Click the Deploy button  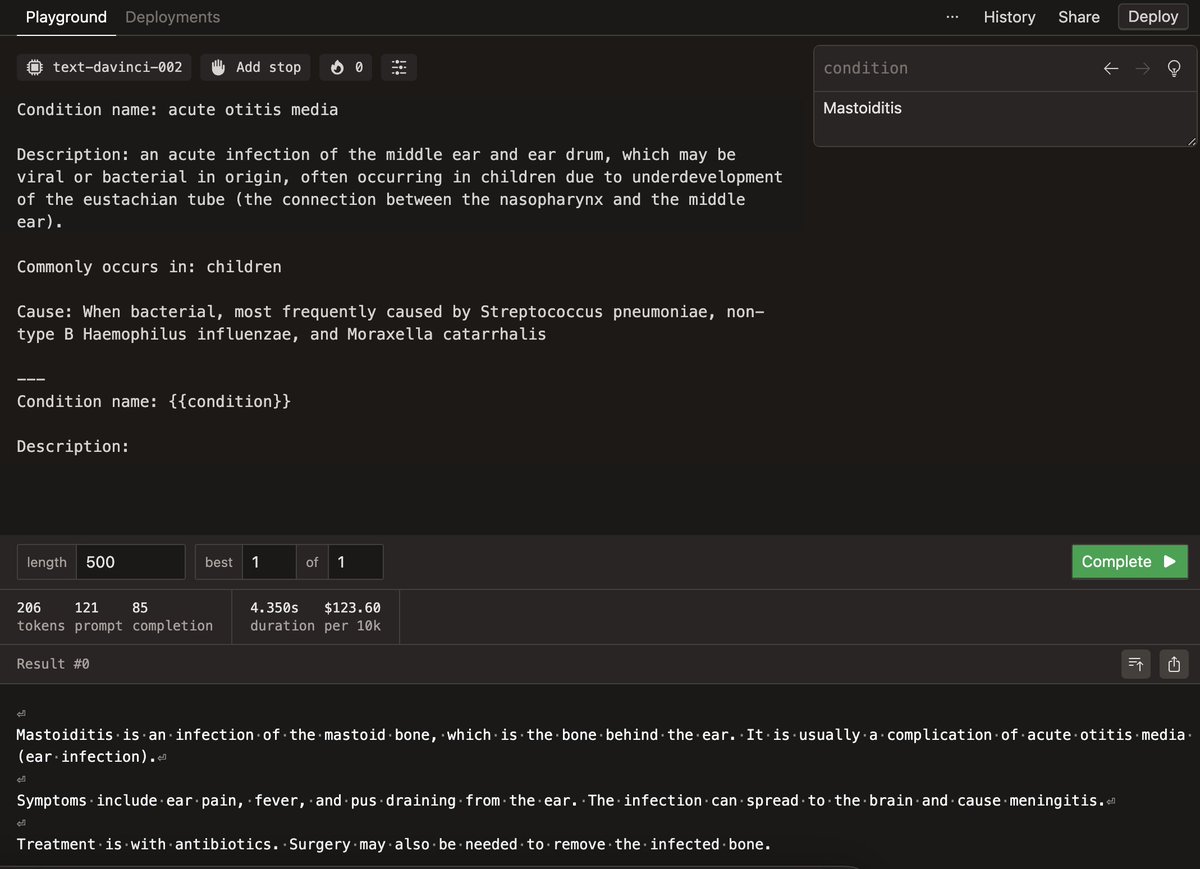(x=1153, y=17)
